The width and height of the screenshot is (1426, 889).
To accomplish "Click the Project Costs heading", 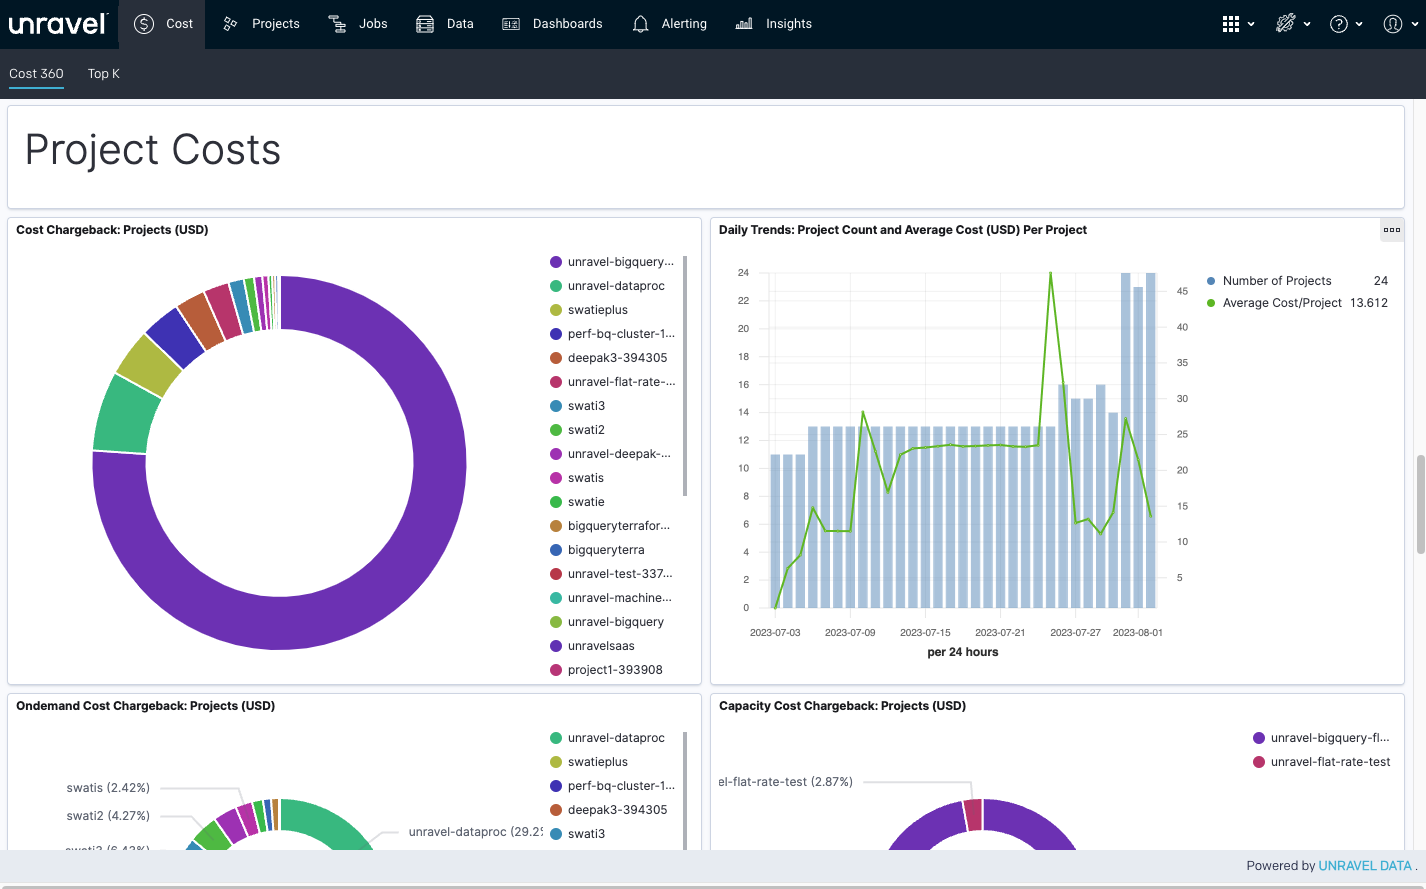I will (153, 150).
